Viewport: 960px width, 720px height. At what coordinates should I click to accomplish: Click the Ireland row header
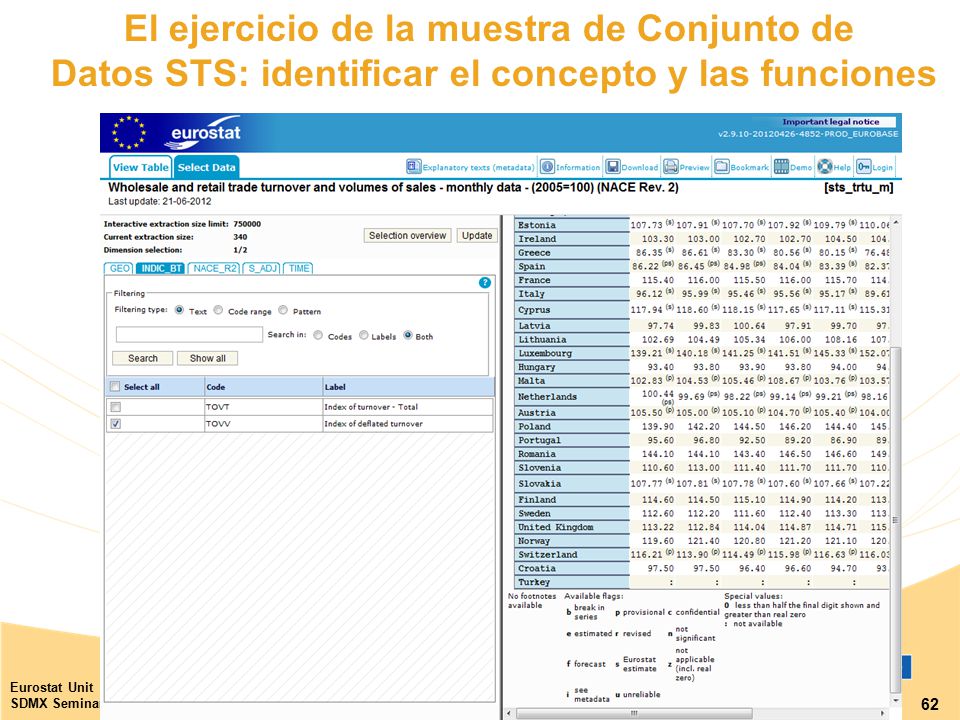coord(572,239)
